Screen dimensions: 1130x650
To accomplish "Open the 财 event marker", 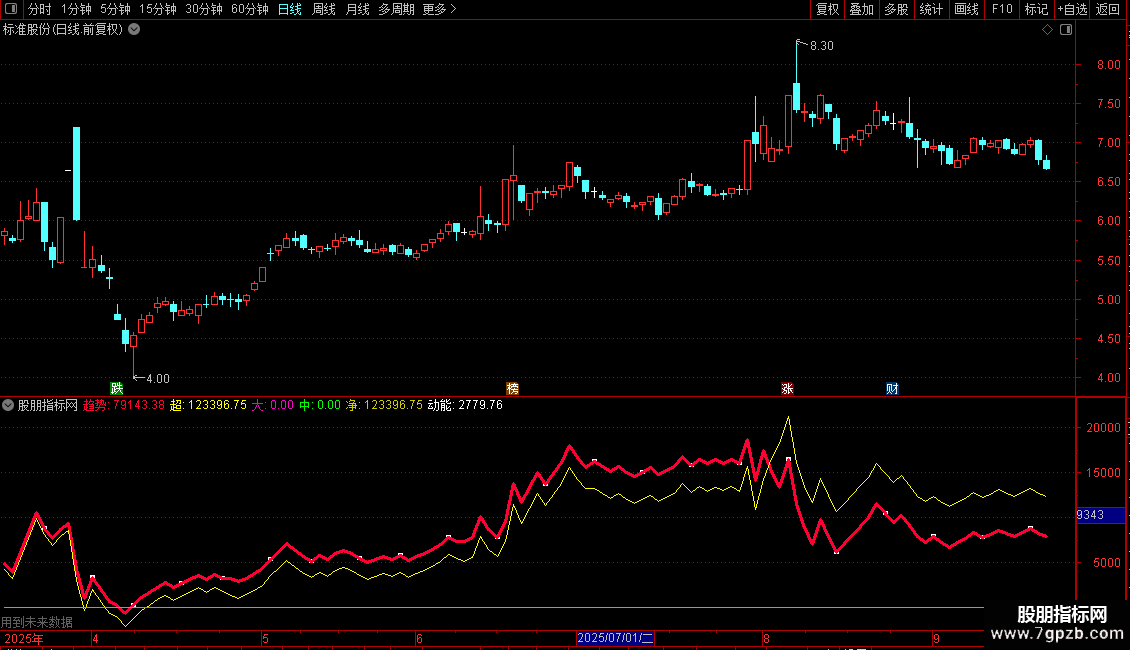I will pyautogui.click(x=892, y=388).
